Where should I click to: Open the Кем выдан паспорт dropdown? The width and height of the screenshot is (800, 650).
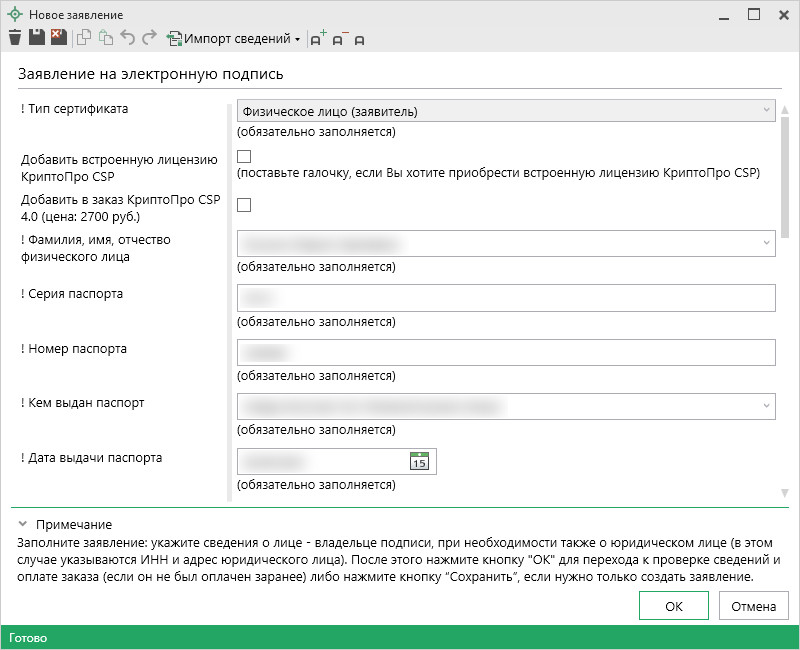(x=766, y=406)
